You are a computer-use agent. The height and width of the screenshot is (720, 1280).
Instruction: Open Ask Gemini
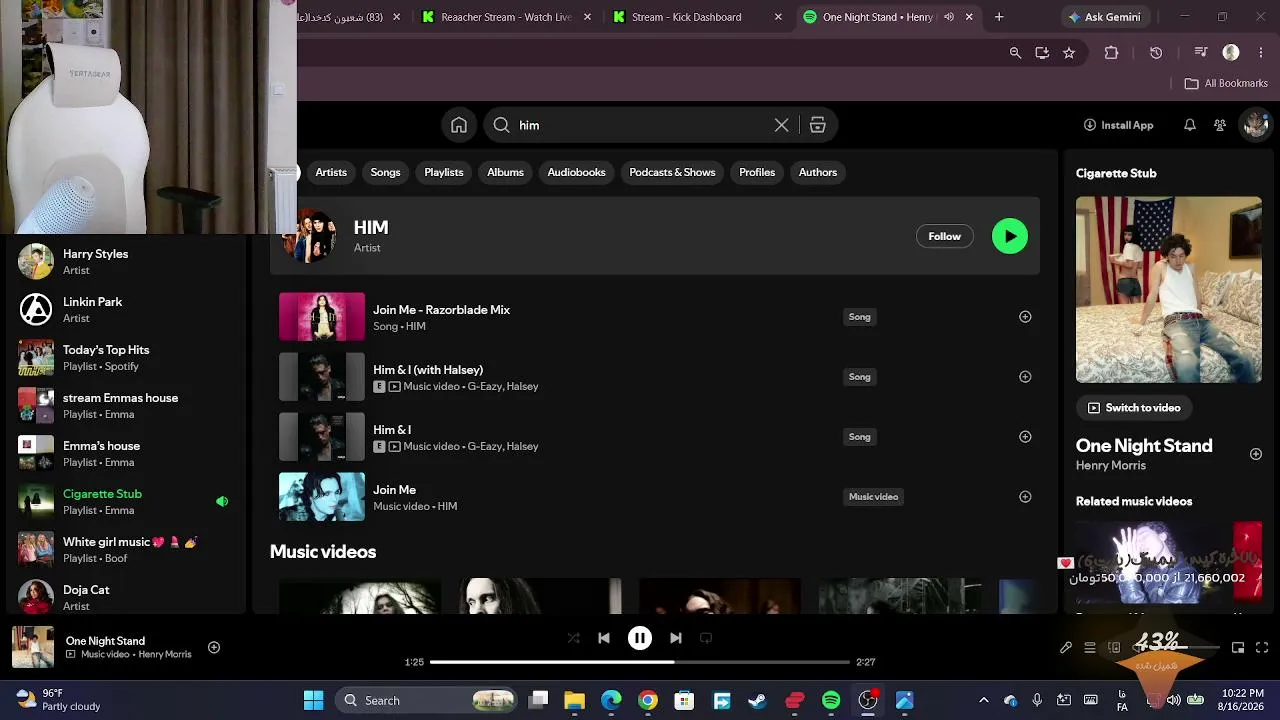click(1105, 17)
